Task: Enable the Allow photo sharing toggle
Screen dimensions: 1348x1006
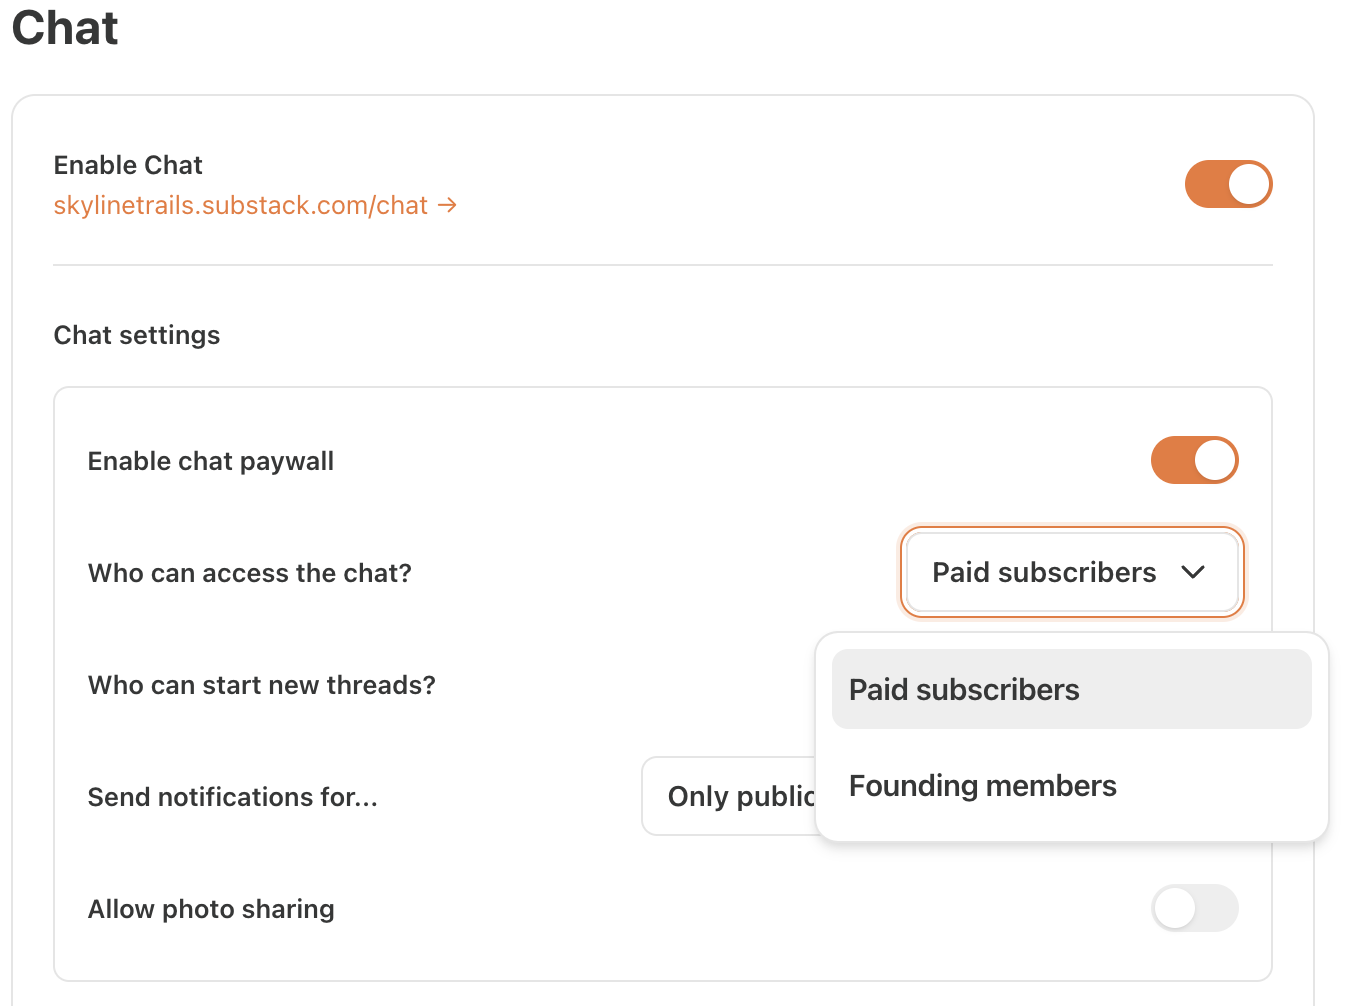Action: click(1194, 908)
